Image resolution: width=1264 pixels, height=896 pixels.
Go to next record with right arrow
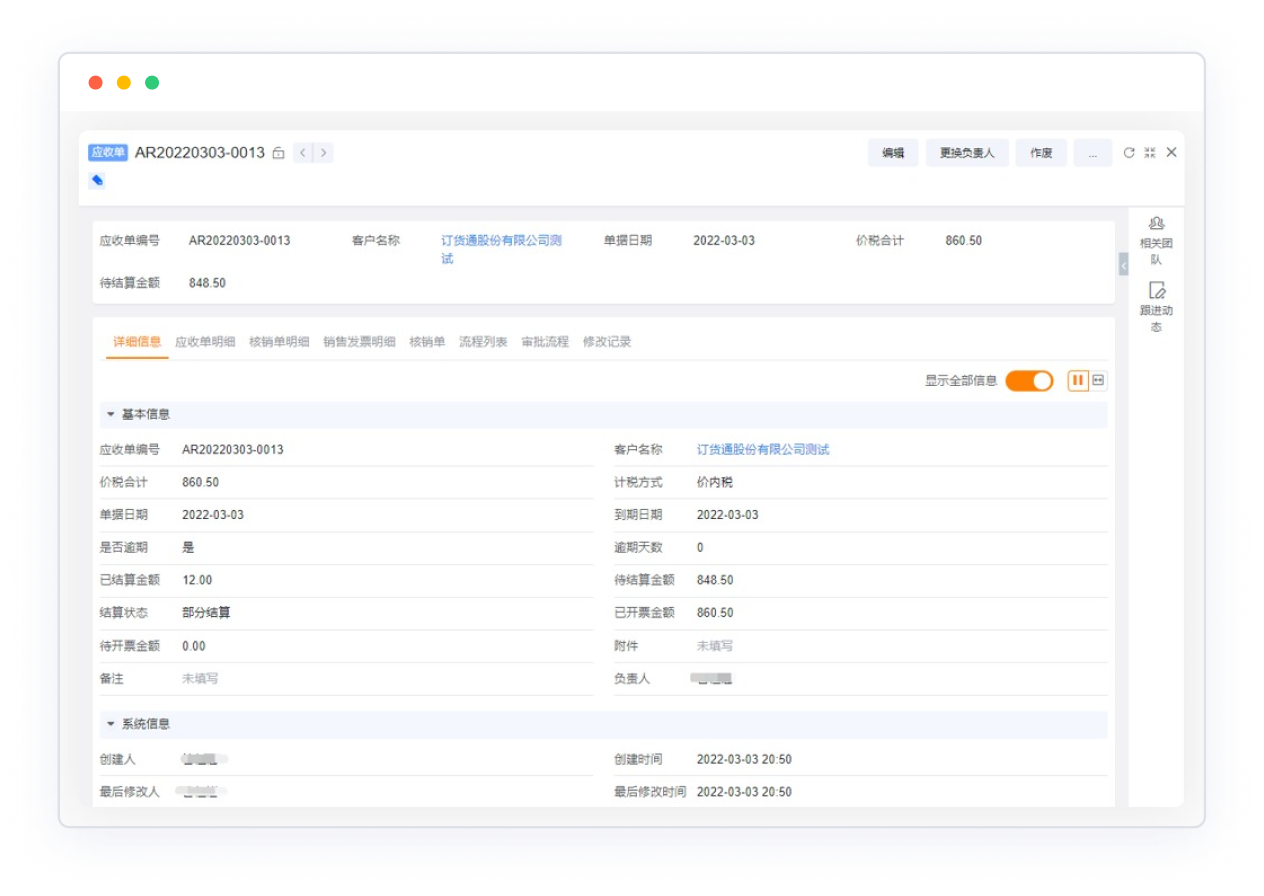pyautogui.click(x=323, y=153)
